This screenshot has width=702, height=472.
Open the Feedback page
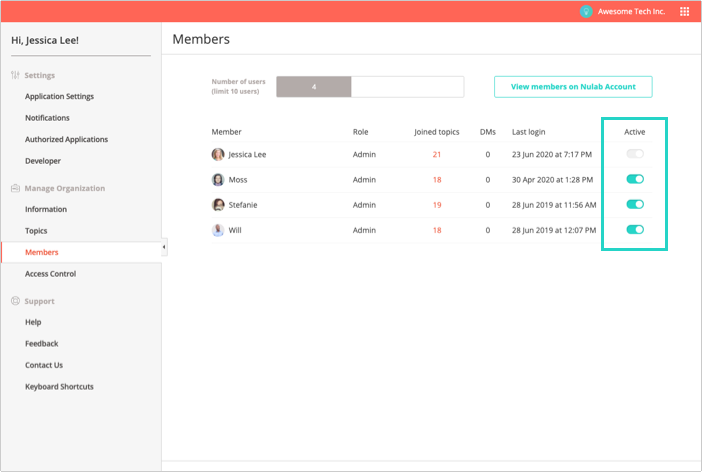point(42,343)
